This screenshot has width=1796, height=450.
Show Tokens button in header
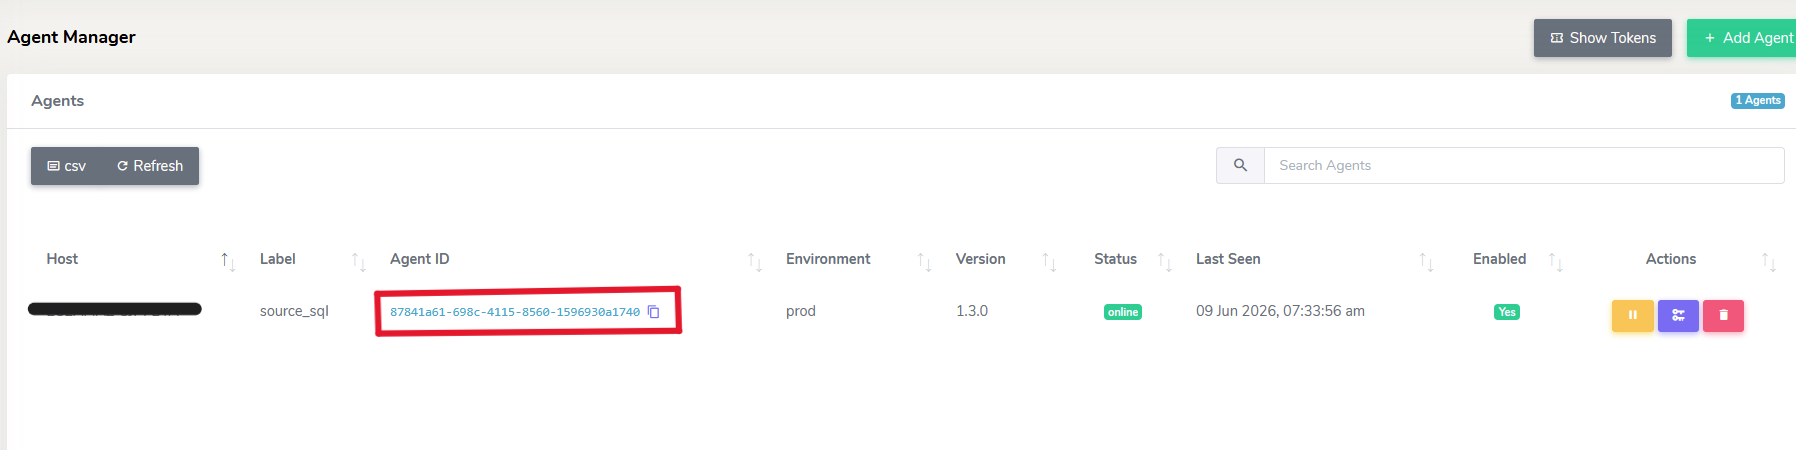[x=1603, y=38]
